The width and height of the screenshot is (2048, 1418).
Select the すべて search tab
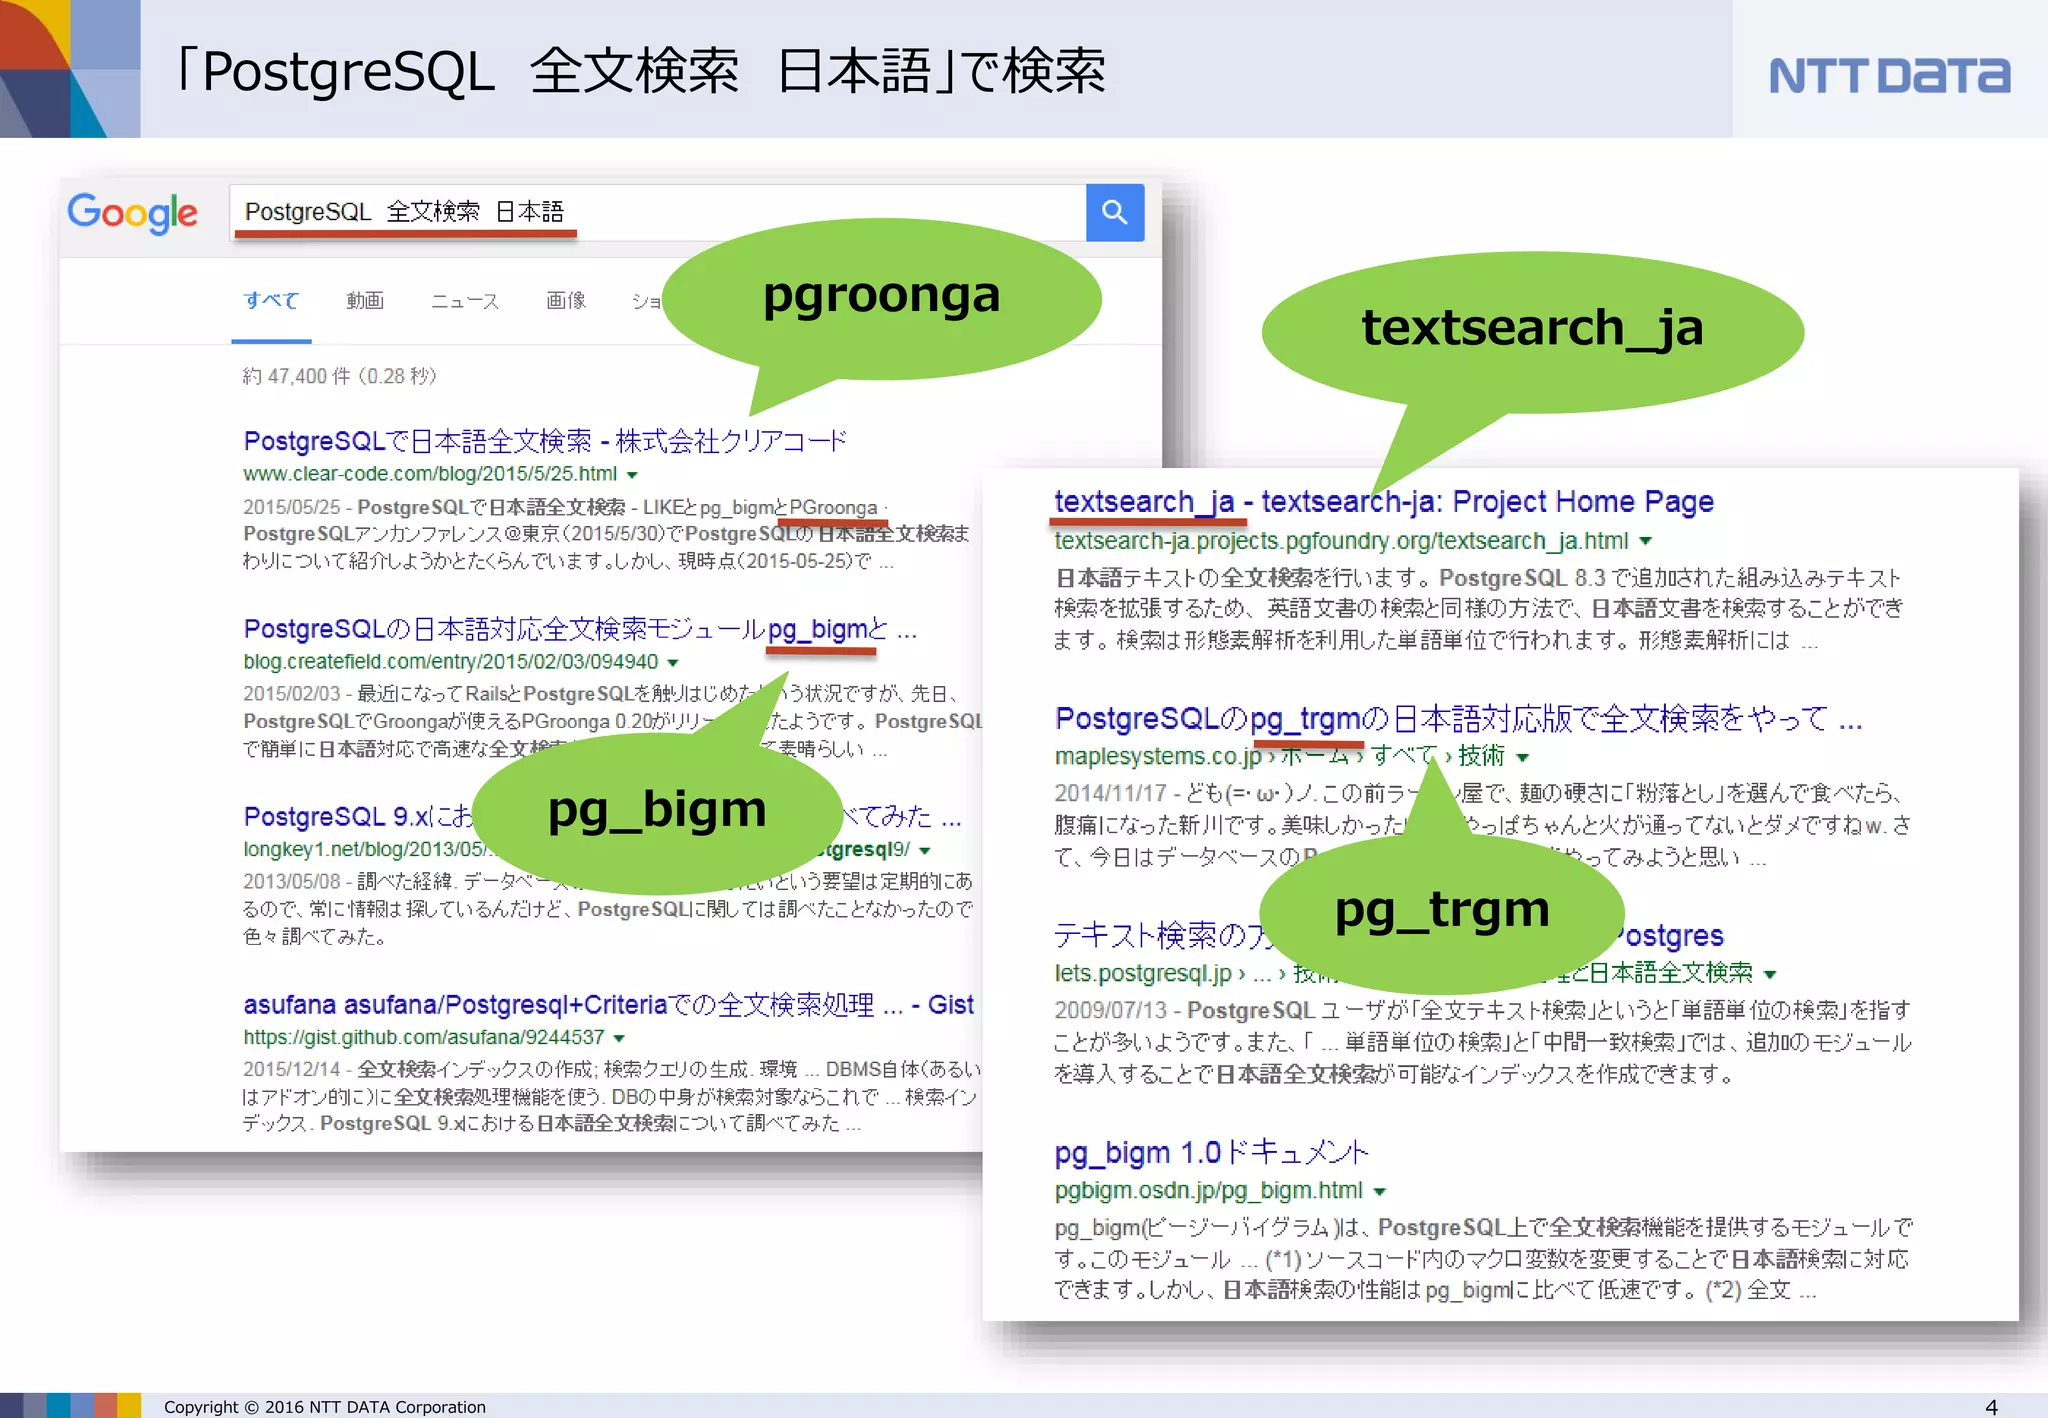pos(271,300)
